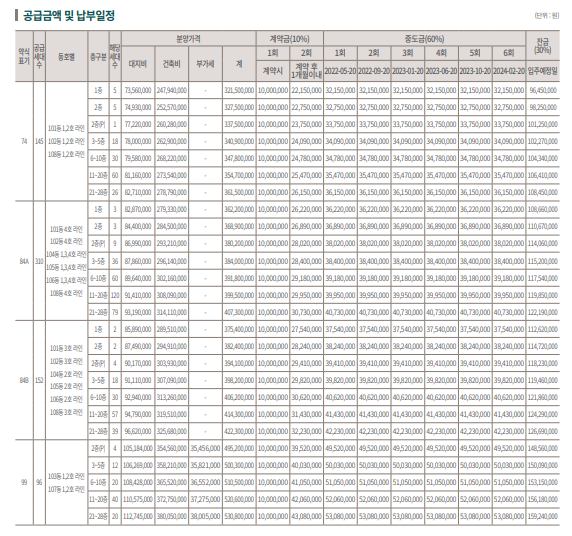Click the '계약 후 1개월이내' header cell
Image resolution: width=572 pixels, height=536 pixels.
click(x=306, y=71)
